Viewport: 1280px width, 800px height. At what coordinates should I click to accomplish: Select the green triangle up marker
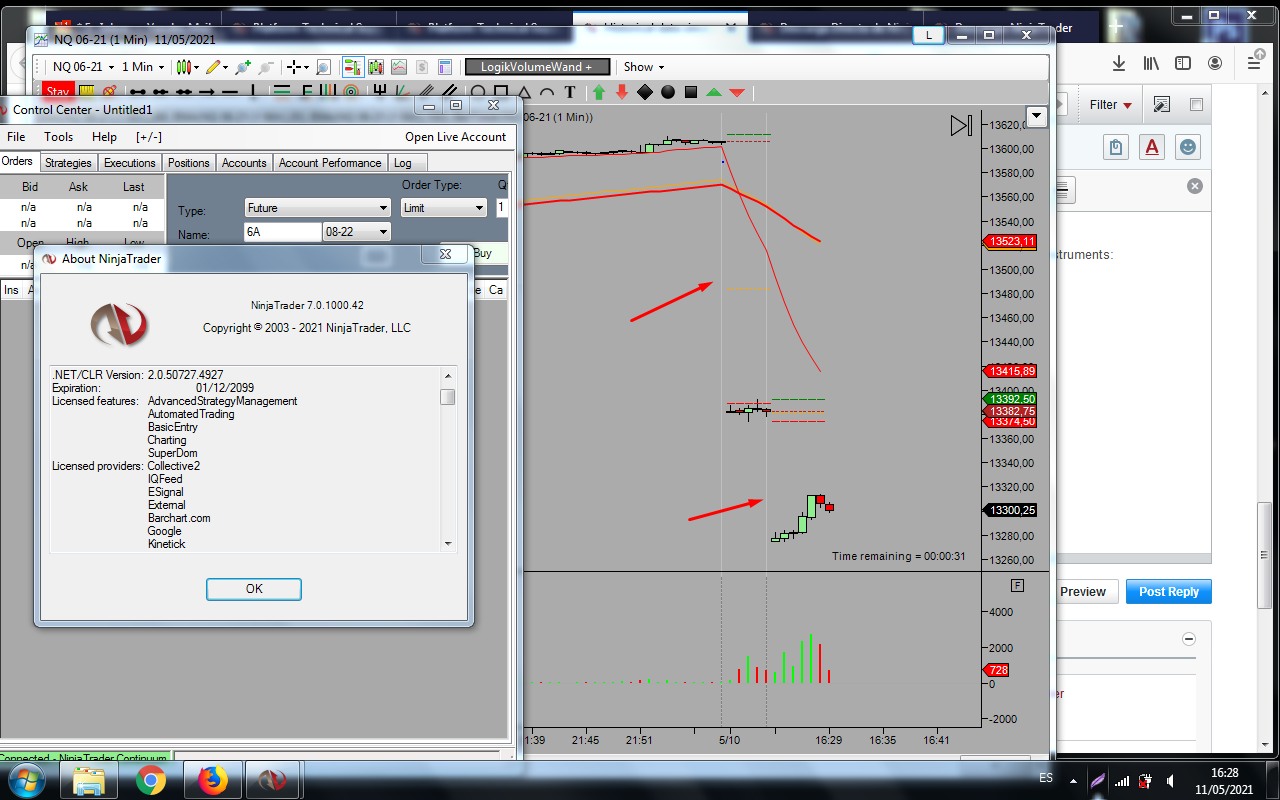click(714, 93)
